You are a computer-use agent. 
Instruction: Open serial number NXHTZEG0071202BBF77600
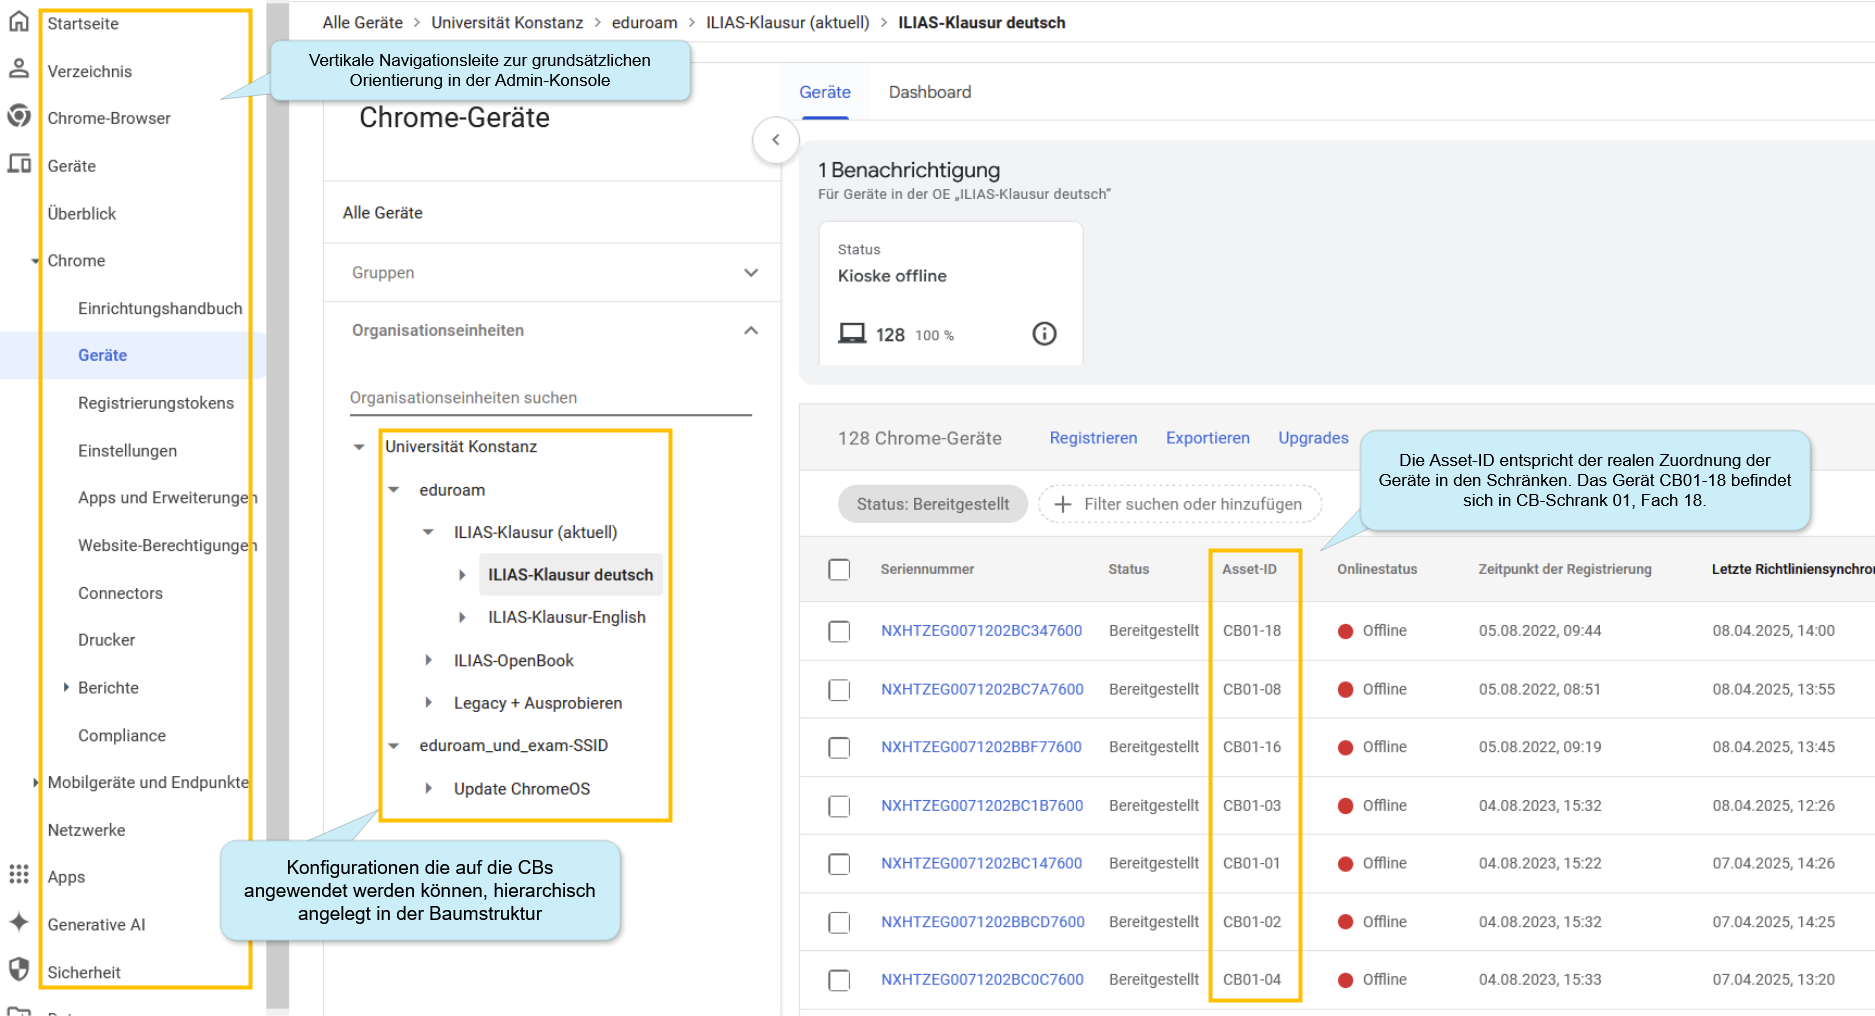(981, 747)
